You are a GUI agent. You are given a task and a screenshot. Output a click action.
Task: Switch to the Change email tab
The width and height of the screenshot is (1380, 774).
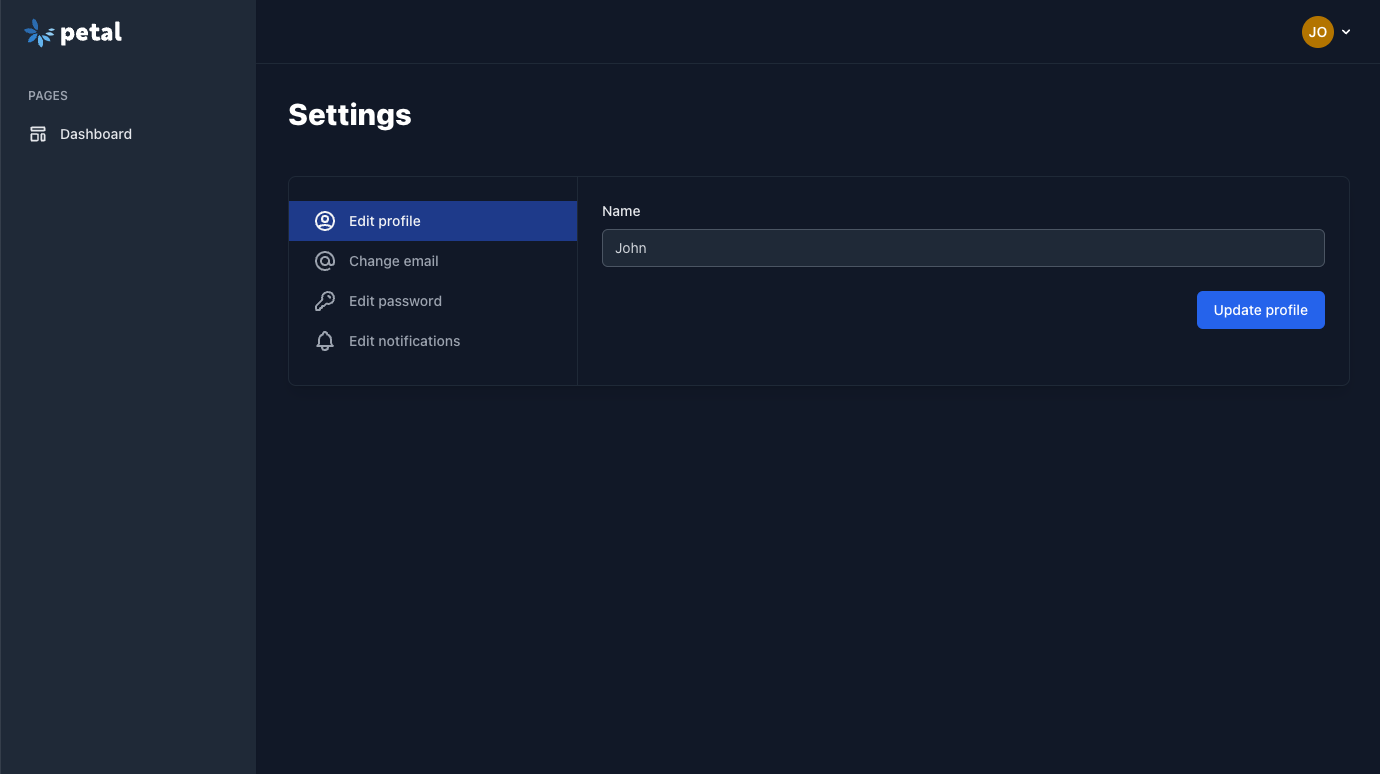[393, 261]
